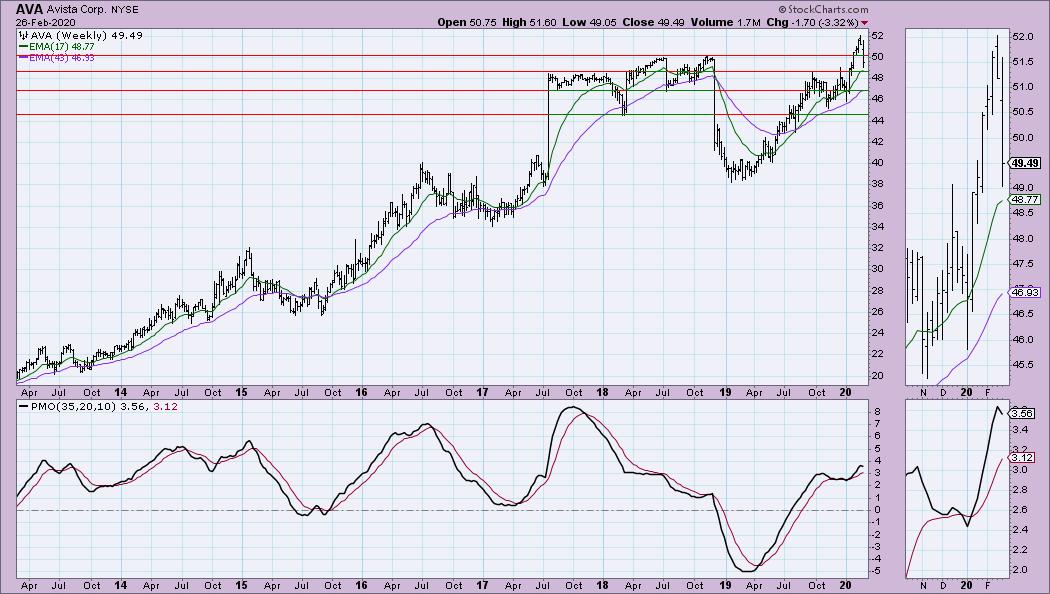Click the 2.6 tick on zoomed PMO axis
Image resolution: width=1050 pixels, height=594 pixels.
pos(1019,510)
